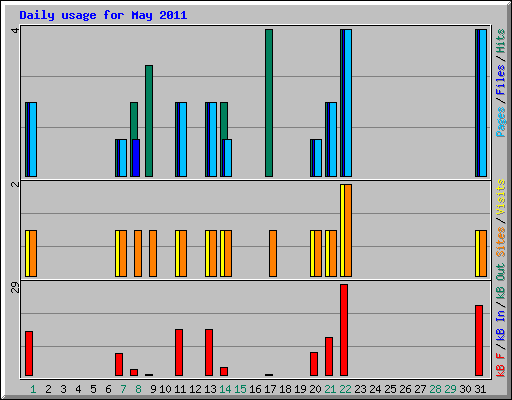Viewport: 512px width, 400px height.
Task: Select the red kB bar for day 11
Action: pos(179,353)
